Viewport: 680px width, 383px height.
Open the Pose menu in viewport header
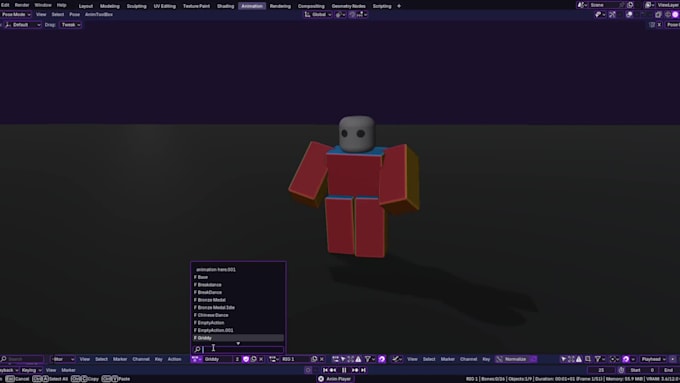coord(75,14)
